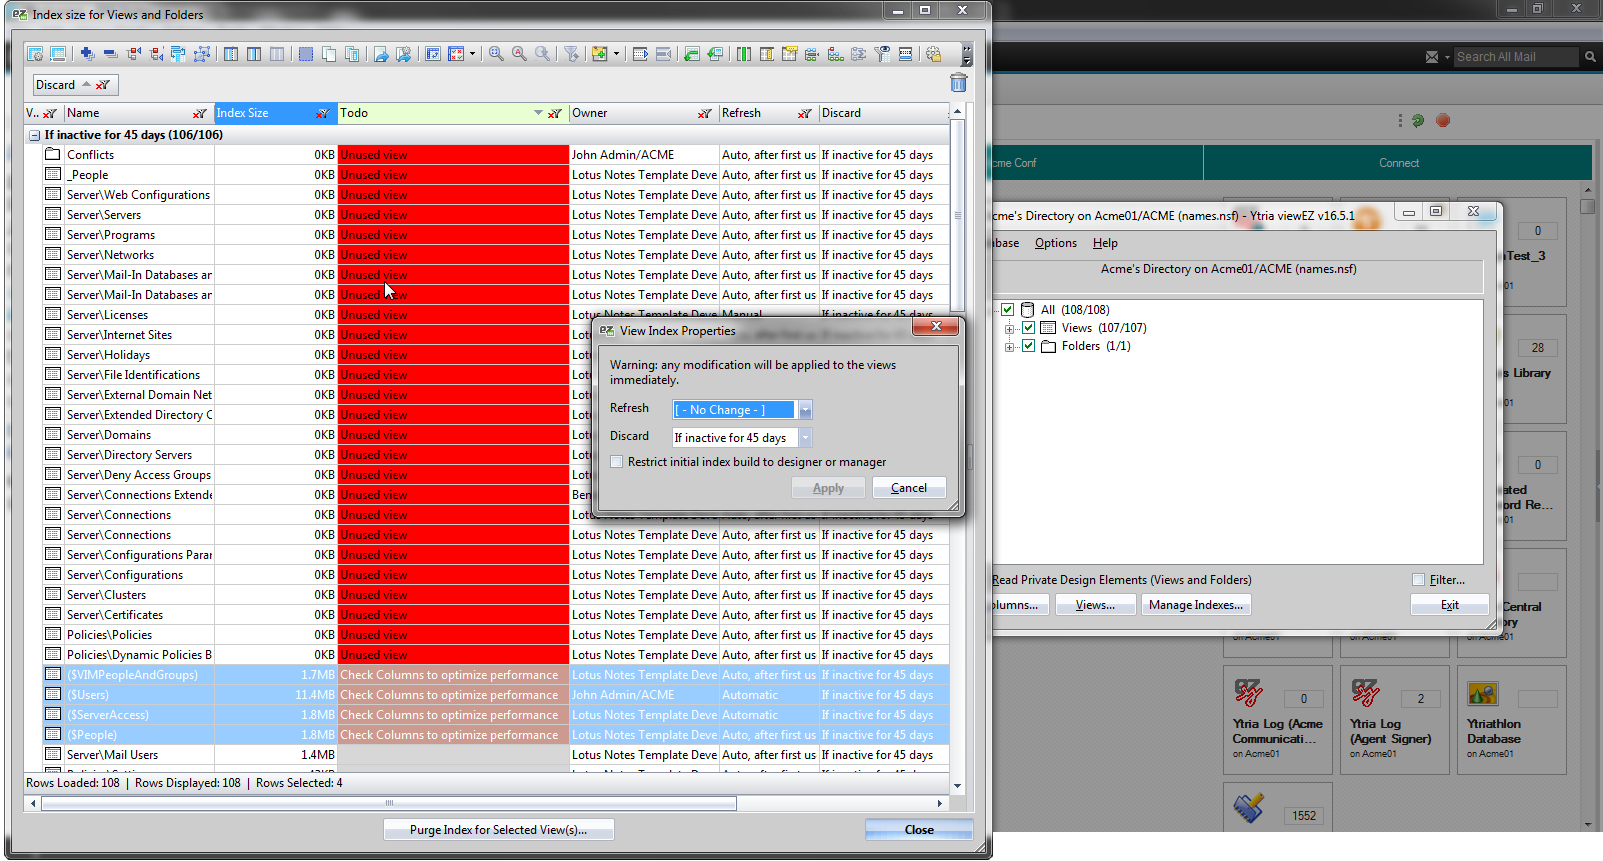Click the red stop icon in Notes window
Image resolution: width=1603 pixels, height=861 pixels.
[1443, 120]
